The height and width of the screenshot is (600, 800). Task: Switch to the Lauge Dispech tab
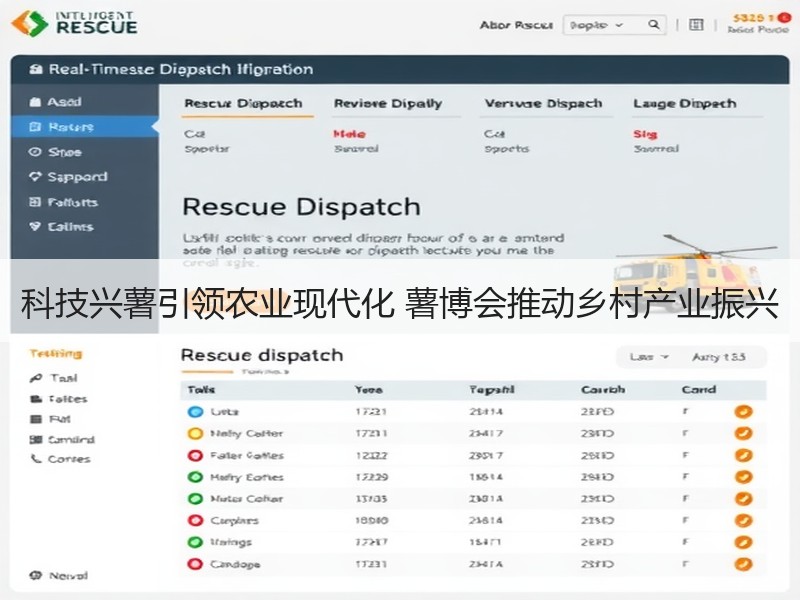point(685,104)
